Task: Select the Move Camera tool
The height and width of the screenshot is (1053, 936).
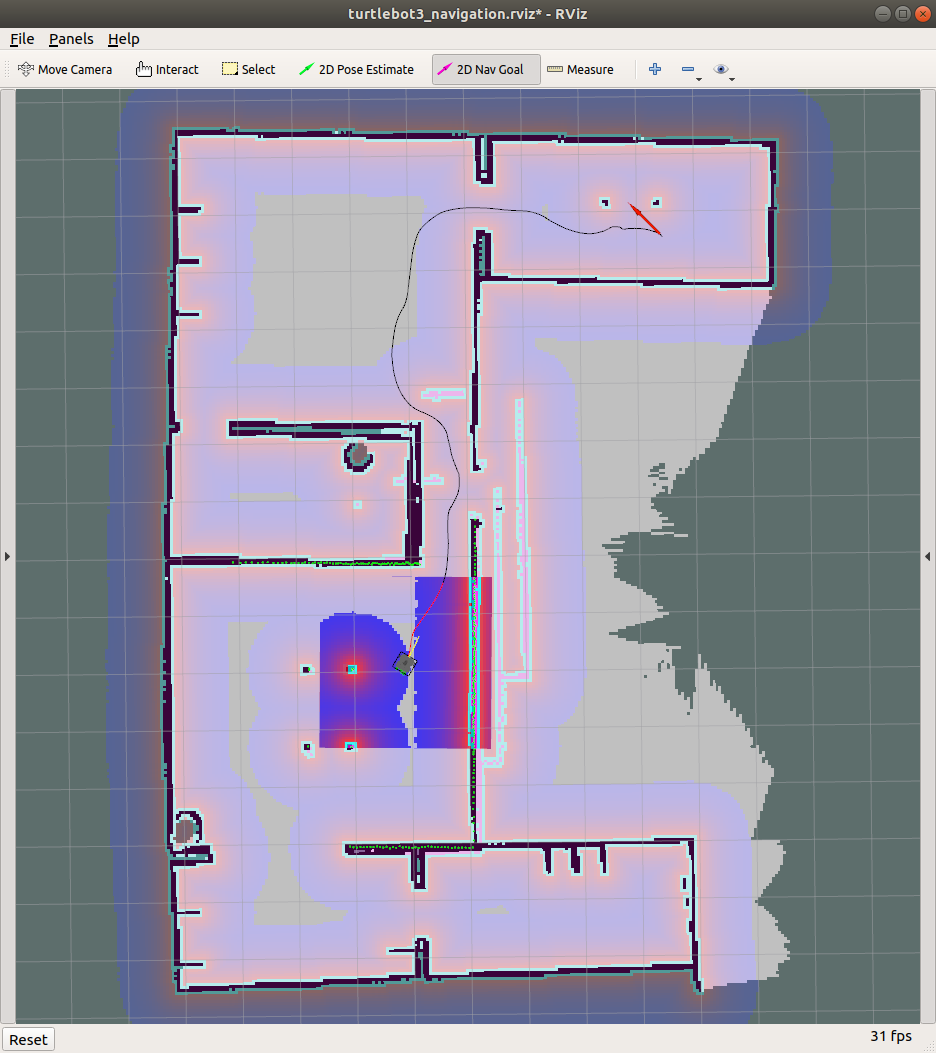Action: click(x=64, y=69)
